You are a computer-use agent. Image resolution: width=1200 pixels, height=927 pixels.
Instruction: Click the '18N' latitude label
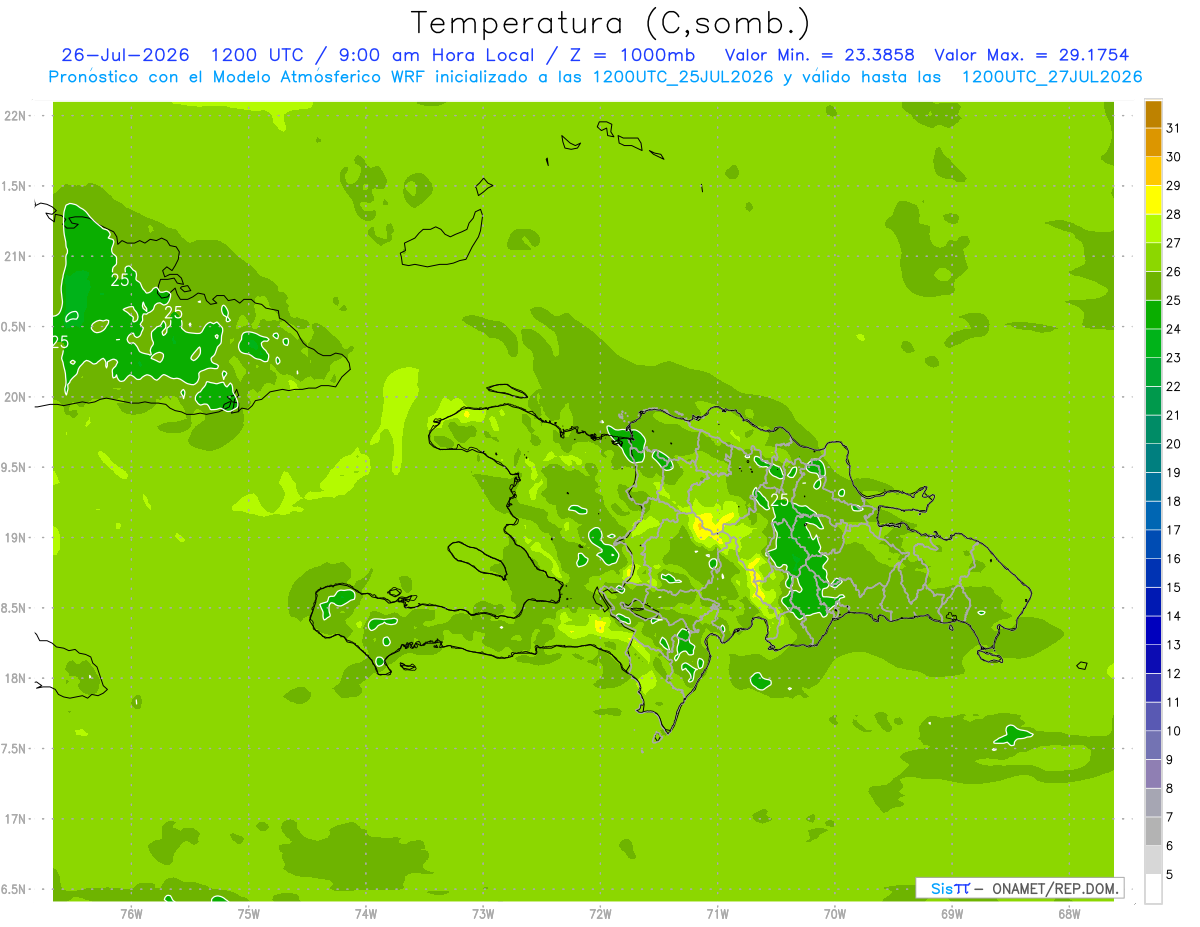click(16, 679)
